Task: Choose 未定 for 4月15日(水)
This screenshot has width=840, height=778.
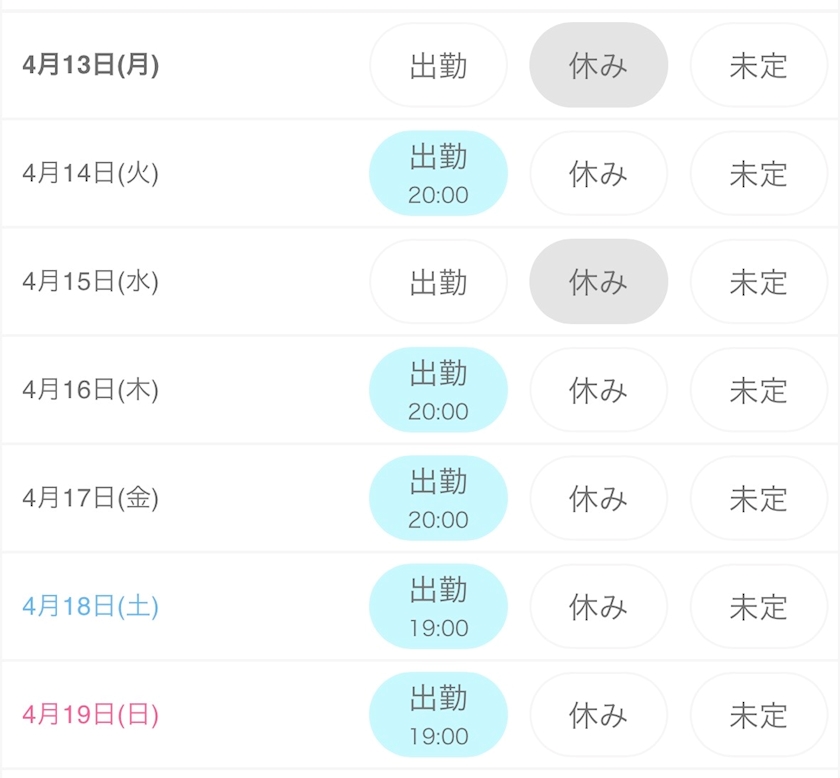Action: (x=758, y=282)
